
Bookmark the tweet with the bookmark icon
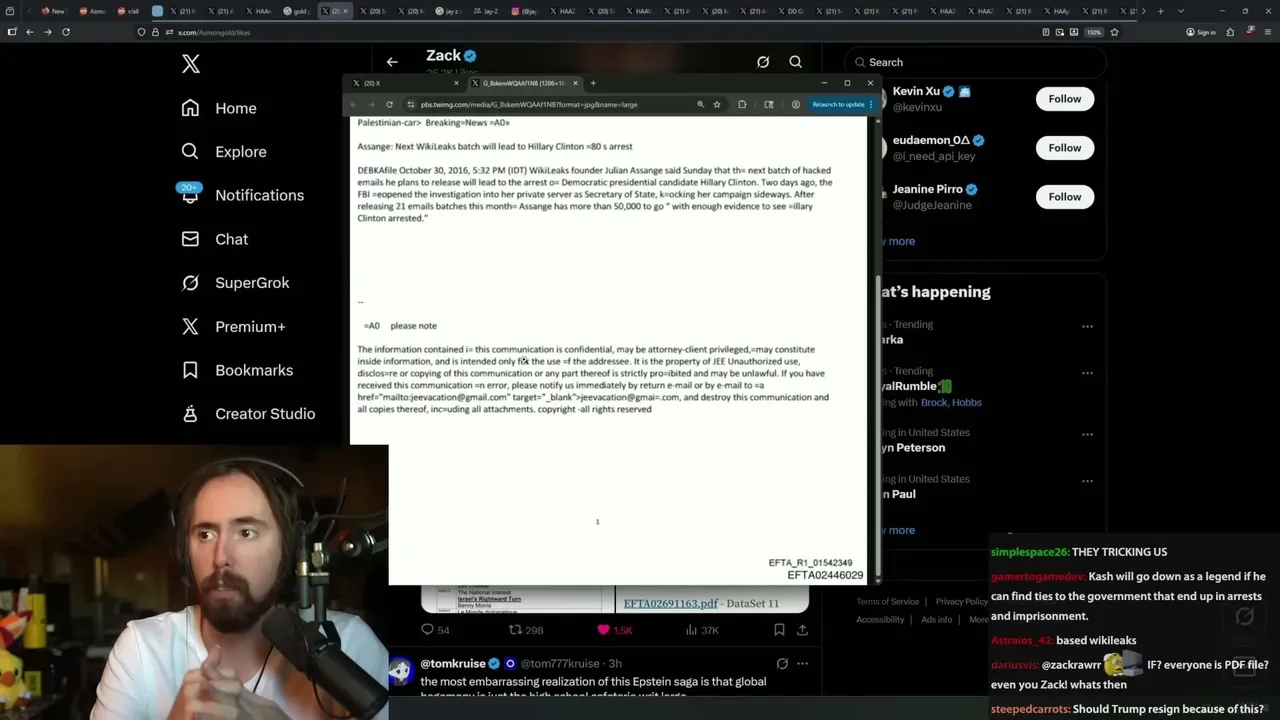coord(779,630)
